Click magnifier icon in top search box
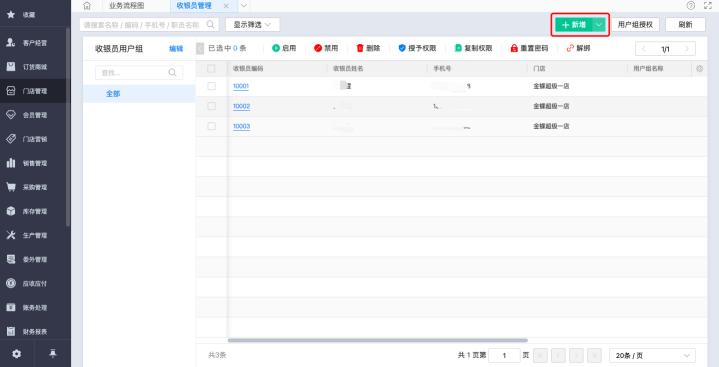The image size is (719, 367). click(210, 24)
